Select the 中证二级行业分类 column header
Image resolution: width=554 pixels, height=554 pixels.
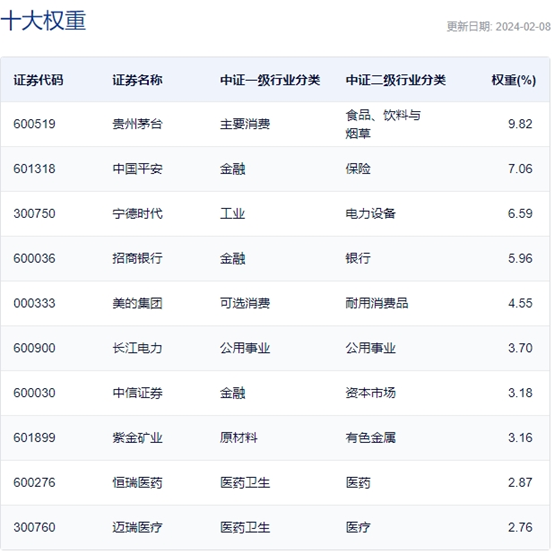pyautogui.click(x=396, y=80)
